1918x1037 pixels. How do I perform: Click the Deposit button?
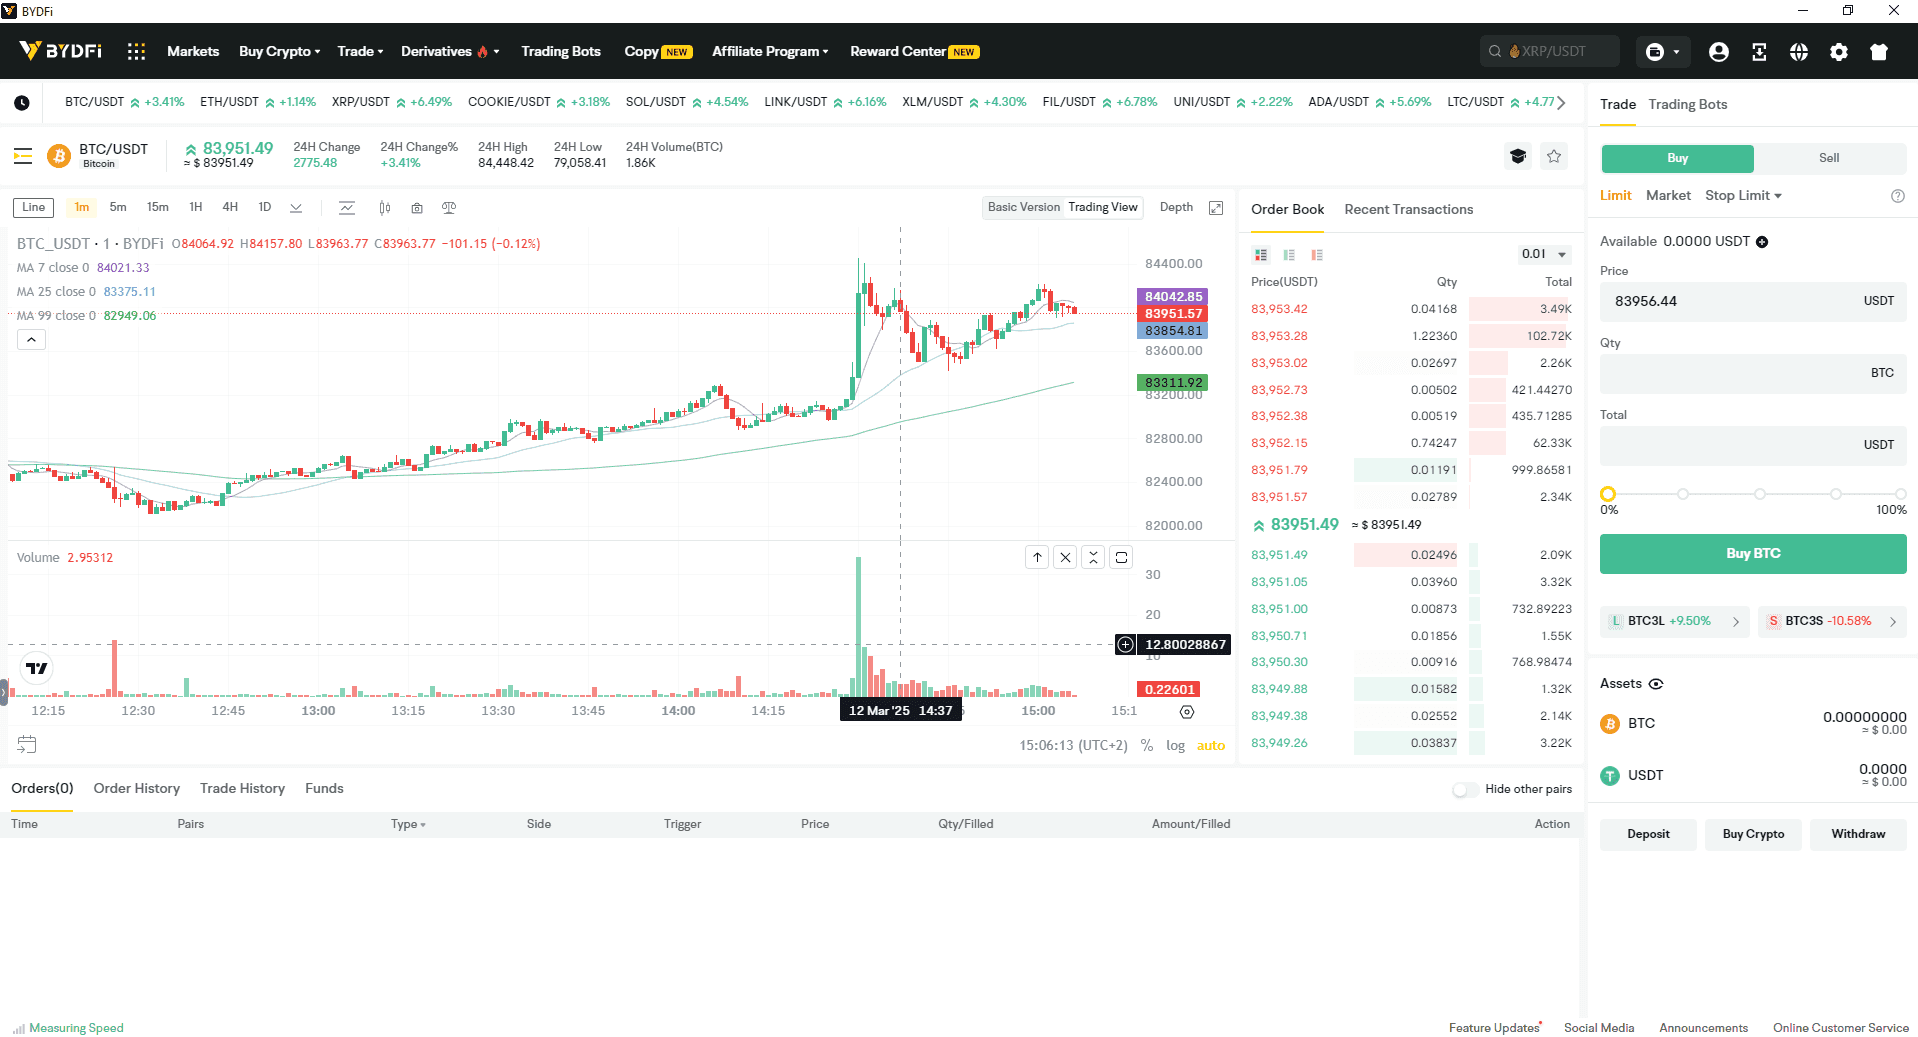[x=1648, y=835]
